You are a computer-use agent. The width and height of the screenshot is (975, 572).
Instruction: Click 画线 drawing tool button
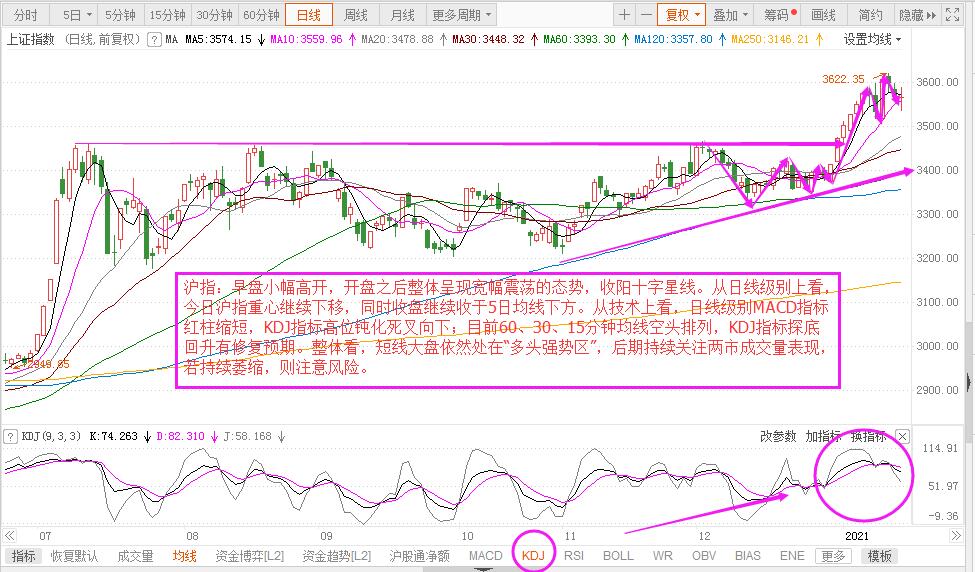click(x=824, y=15)
